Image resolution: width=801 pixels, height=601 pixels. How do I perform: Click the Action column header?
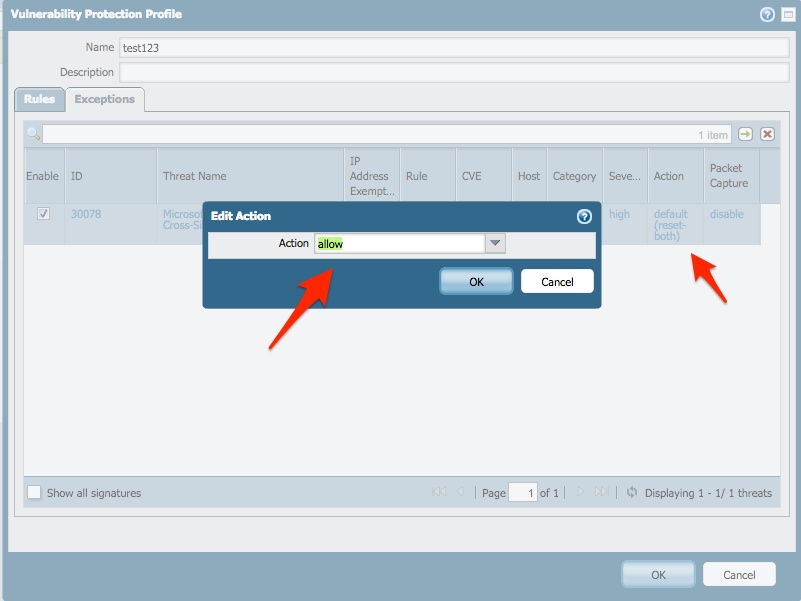click(x=675, y=176)
